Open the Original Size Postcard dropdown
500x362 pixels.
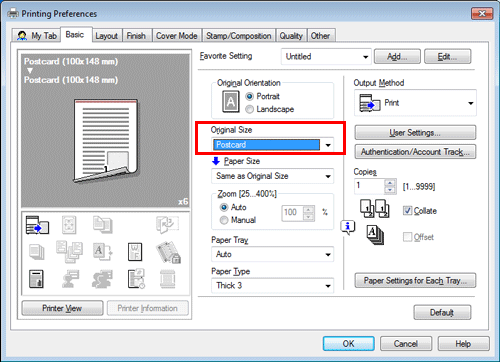point(273,145)
